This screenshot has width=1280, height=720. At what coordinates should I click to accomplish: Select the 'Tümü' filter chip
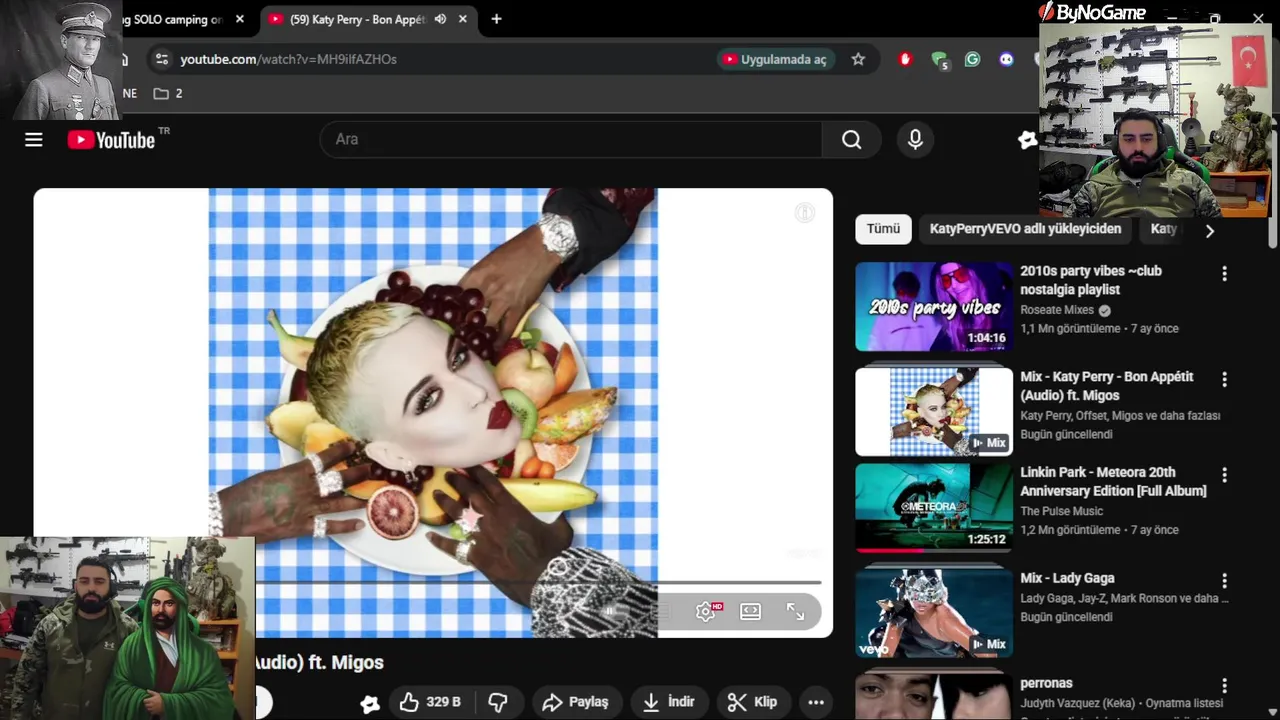tap(883, 229)
